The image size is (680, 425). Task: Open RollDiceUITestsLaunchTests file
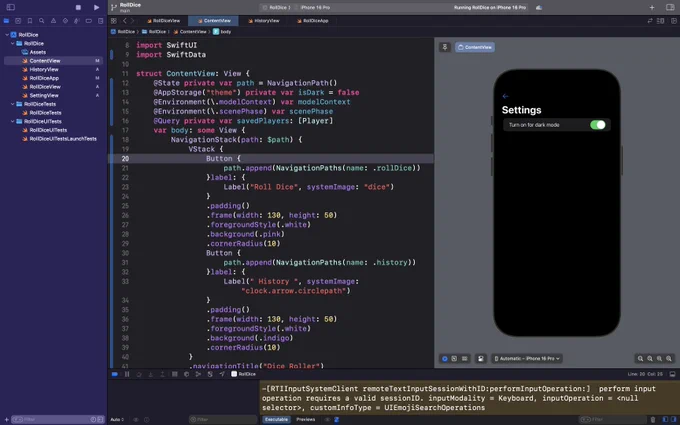click(62, 139)
